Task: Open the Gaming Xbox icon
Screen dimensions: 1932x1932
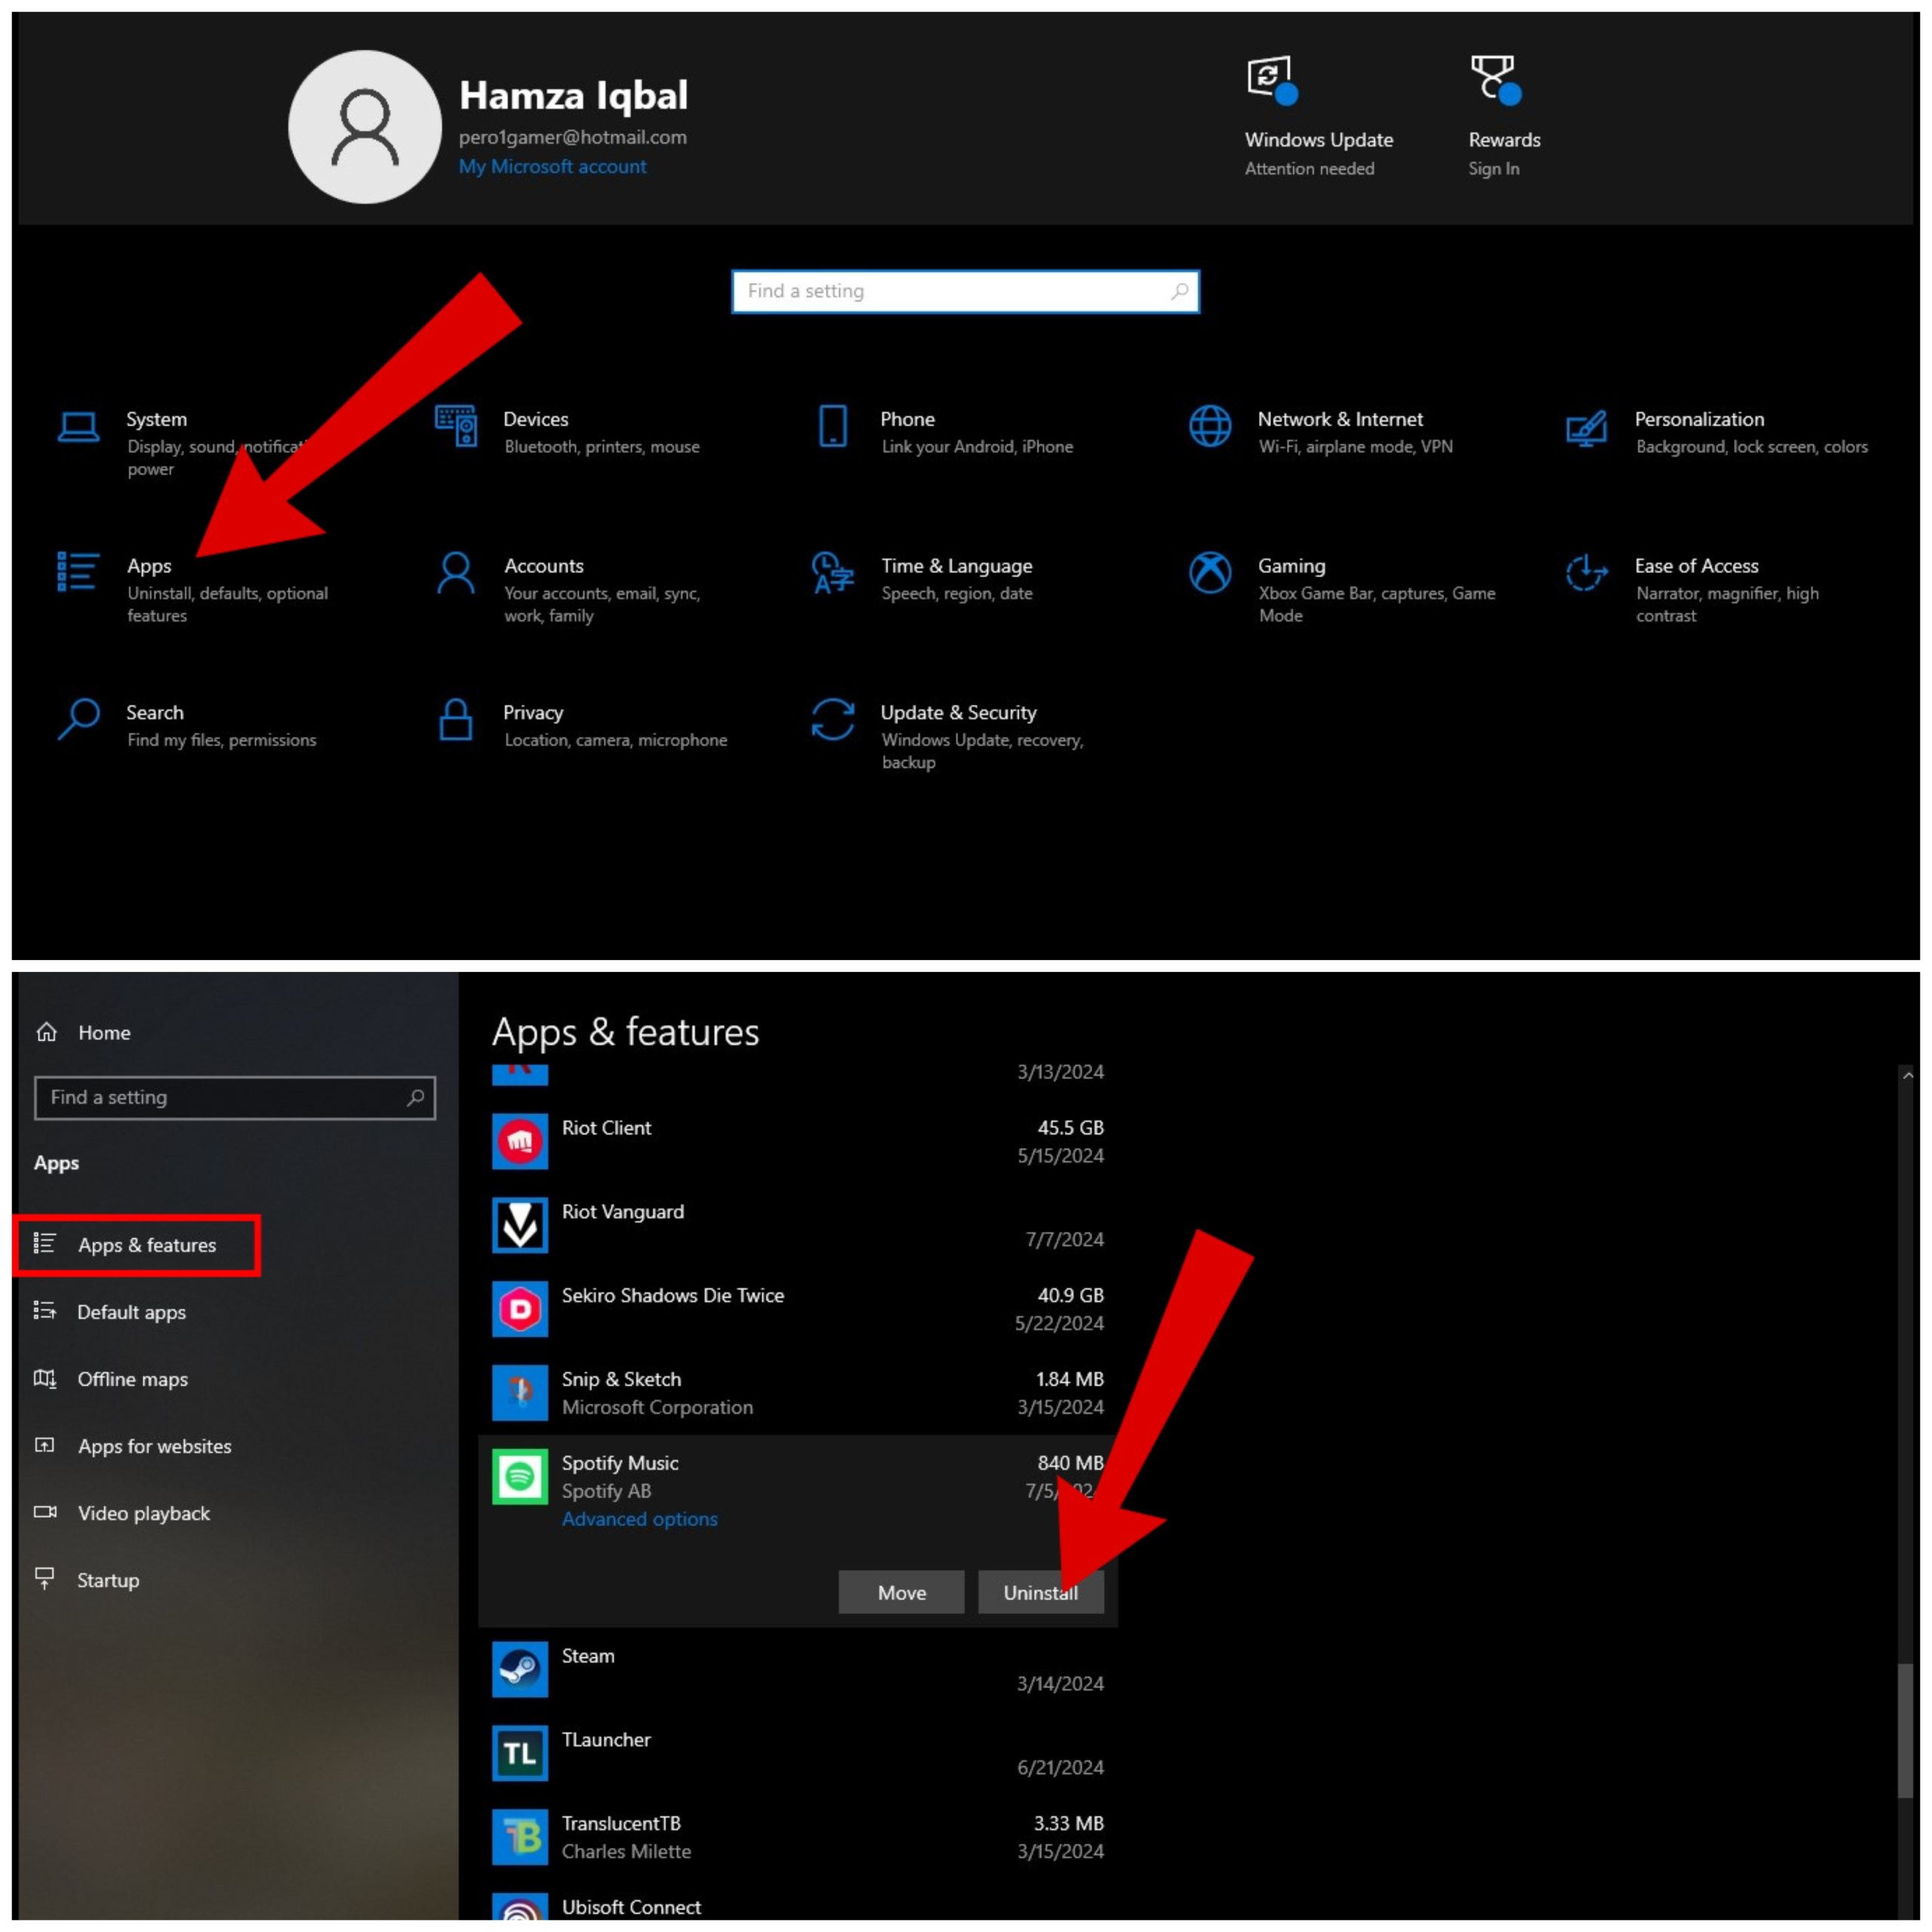Action: click(1210, 573)
